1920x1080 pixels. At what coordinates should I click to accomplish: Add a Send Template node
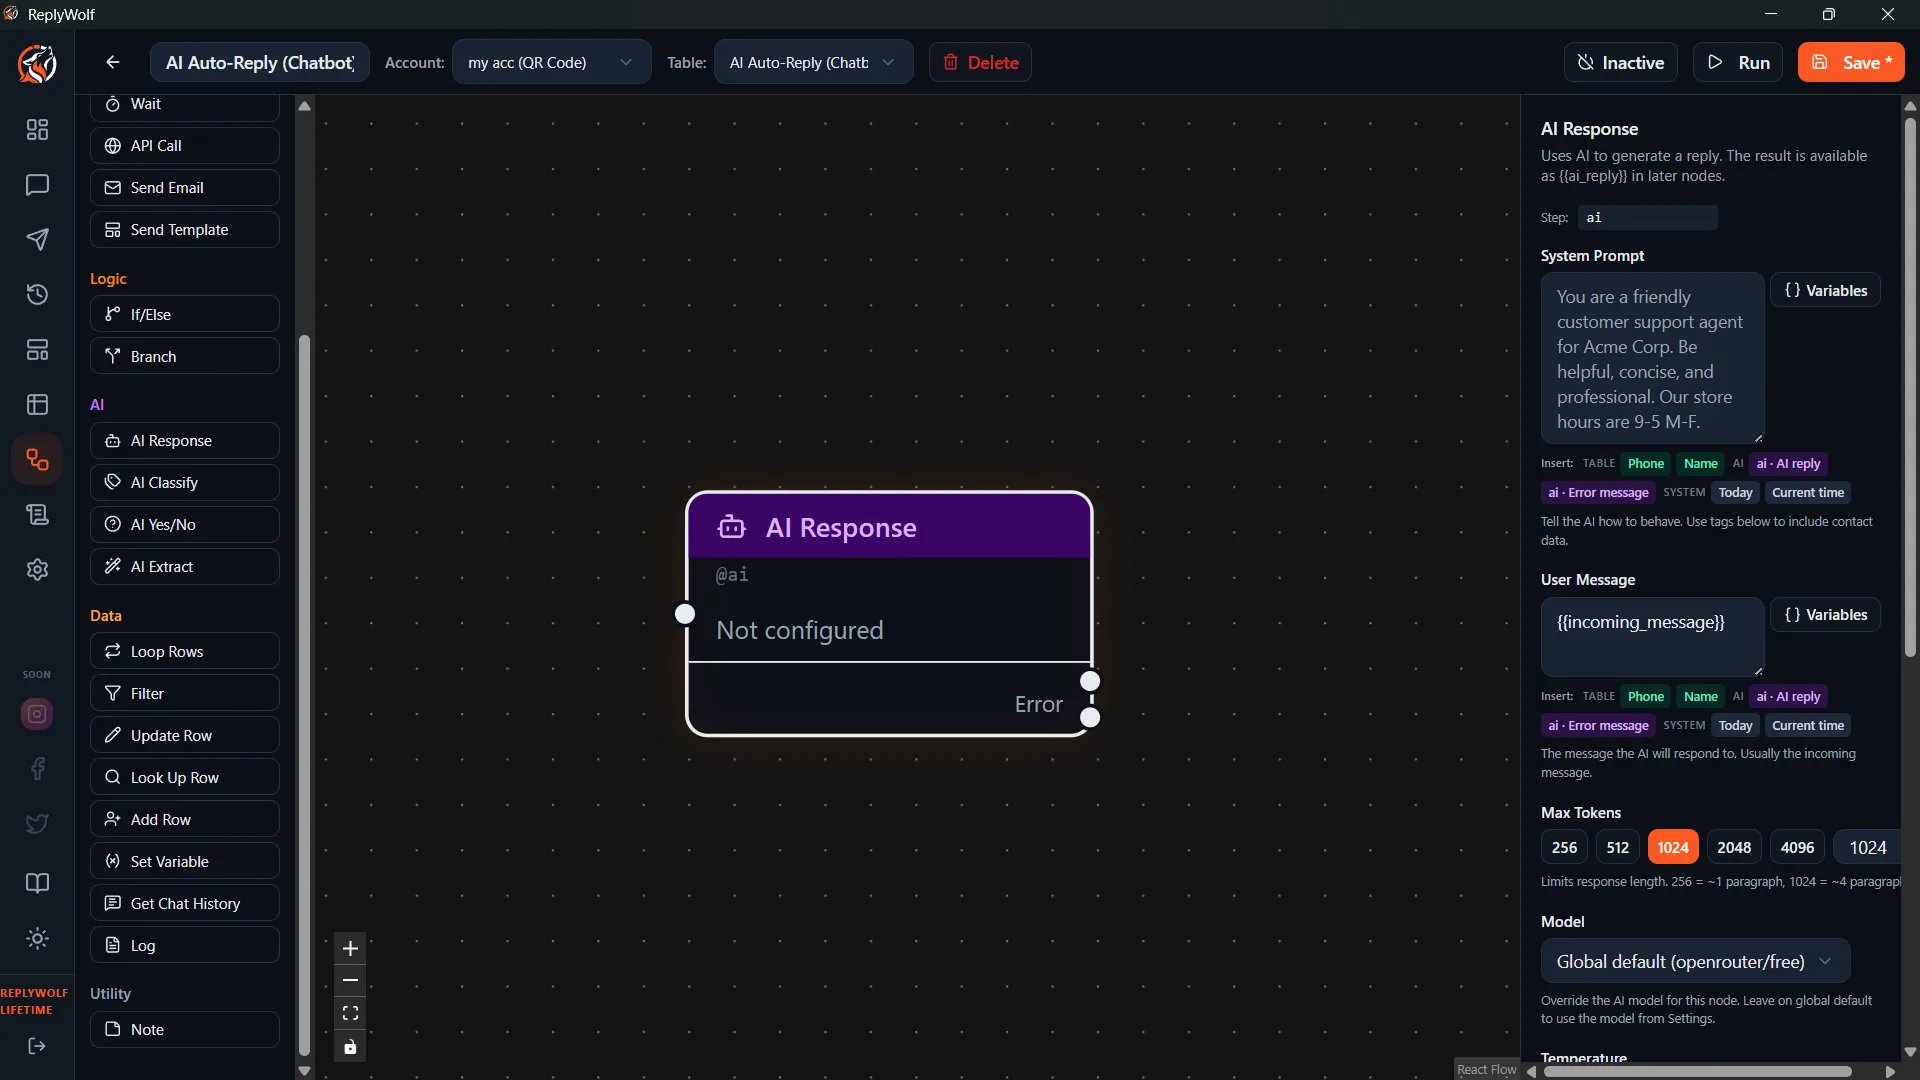pyautogui.click(x=185, y=230)
